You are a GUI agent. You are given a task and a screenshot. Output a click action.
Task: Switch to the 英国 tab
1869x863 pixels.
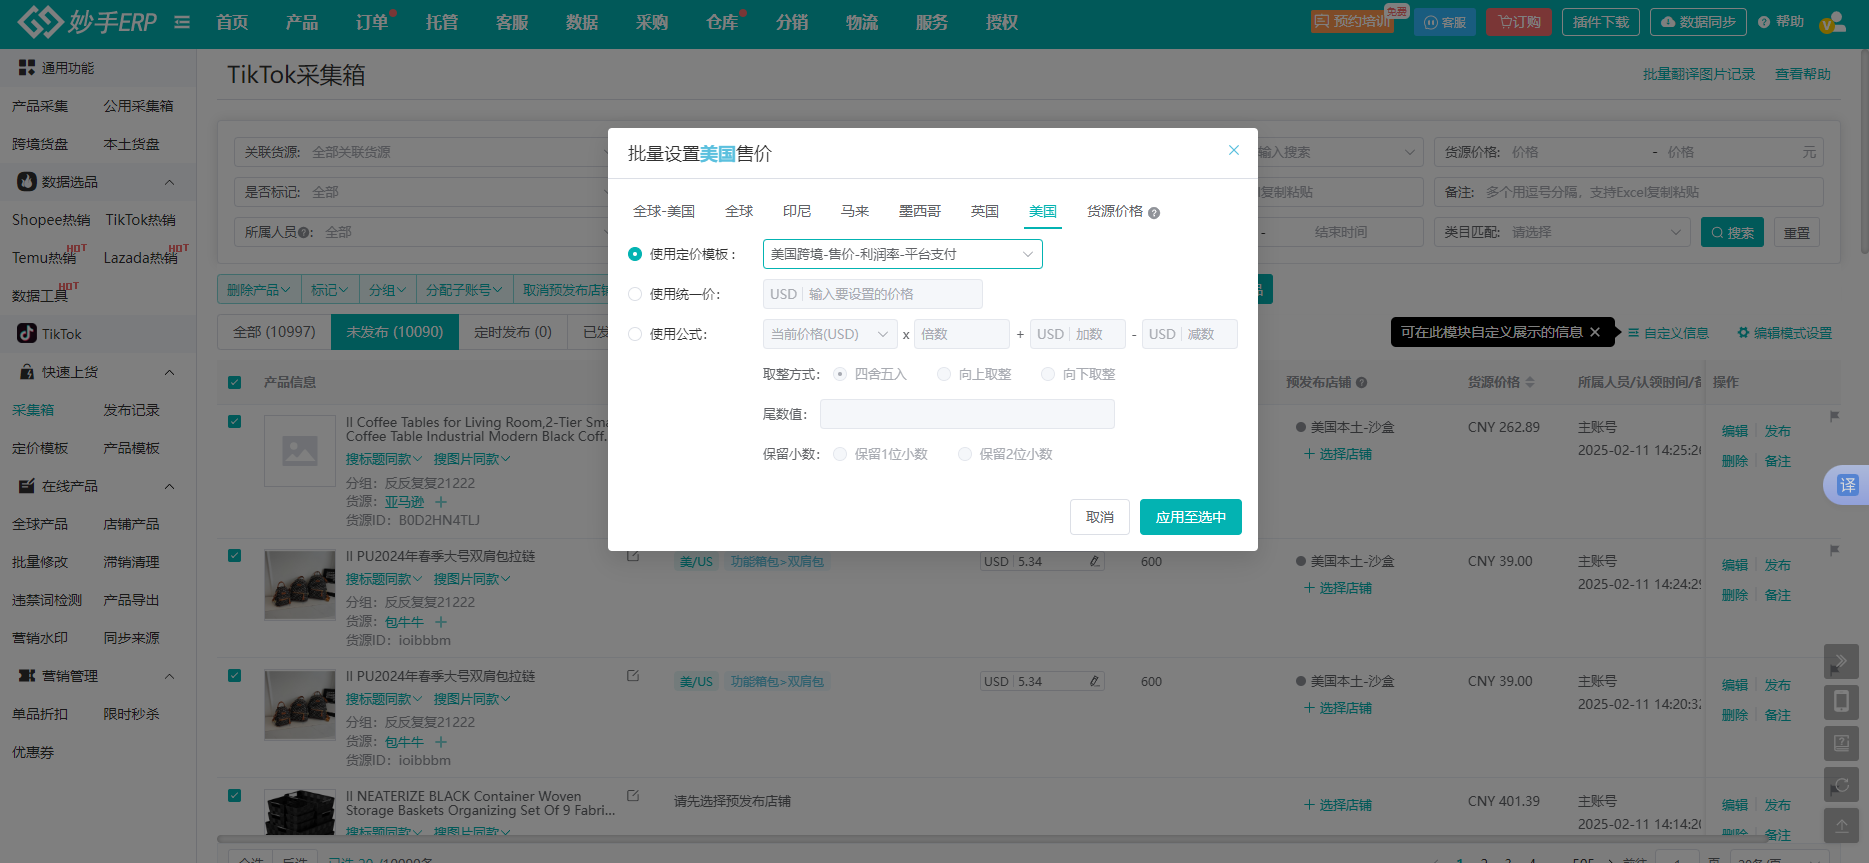click(x=985, y=211)
